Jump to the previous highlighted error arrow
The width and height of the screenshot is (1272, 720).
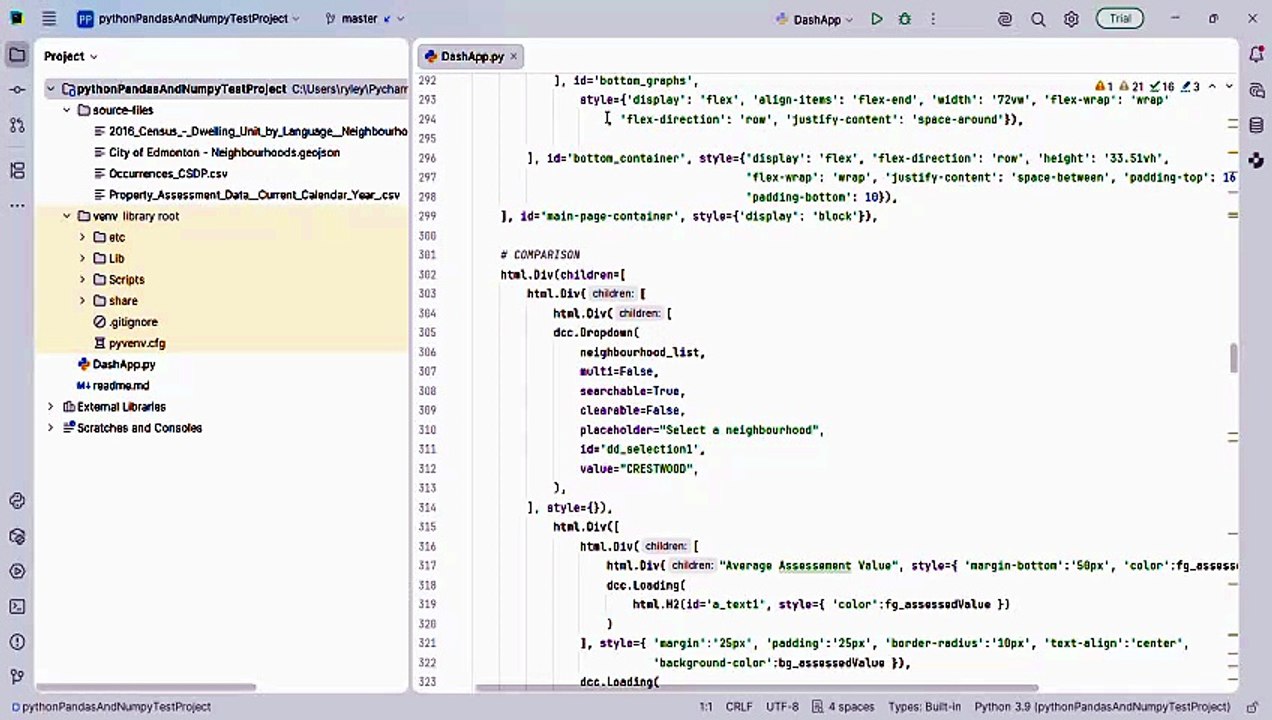pos(1212,87)
